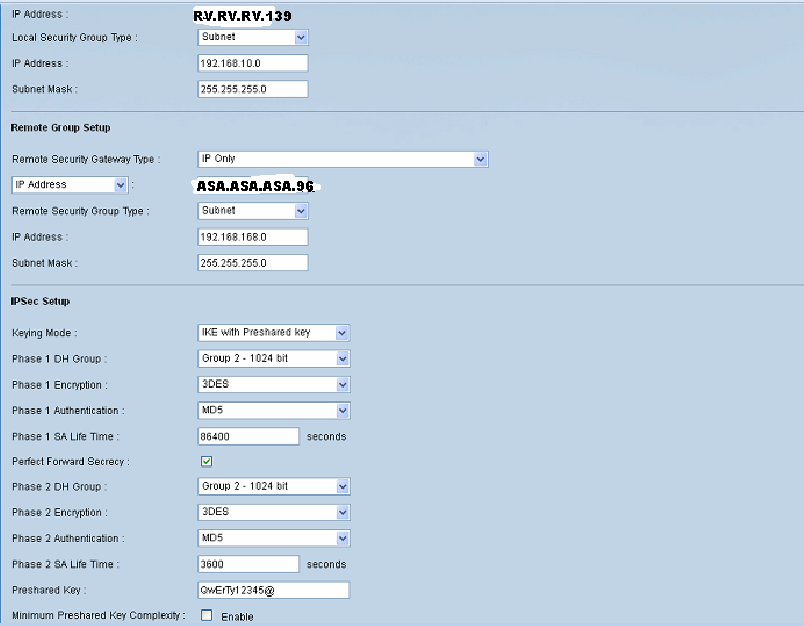Screen dimensions: 804x626
Task: Click the Remote Group Setup heading
Action: click(x=61, y=128)
